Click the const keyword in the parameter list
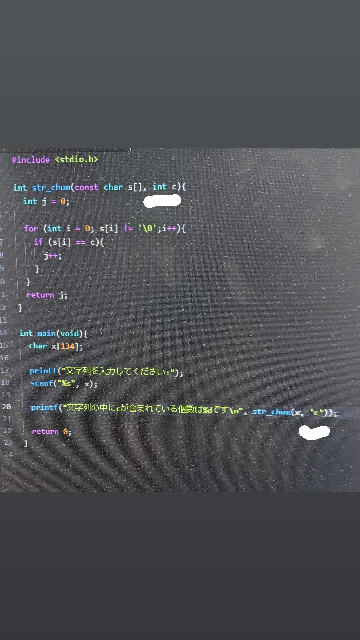Screen dimensions: 360x640 click(87, 187)
